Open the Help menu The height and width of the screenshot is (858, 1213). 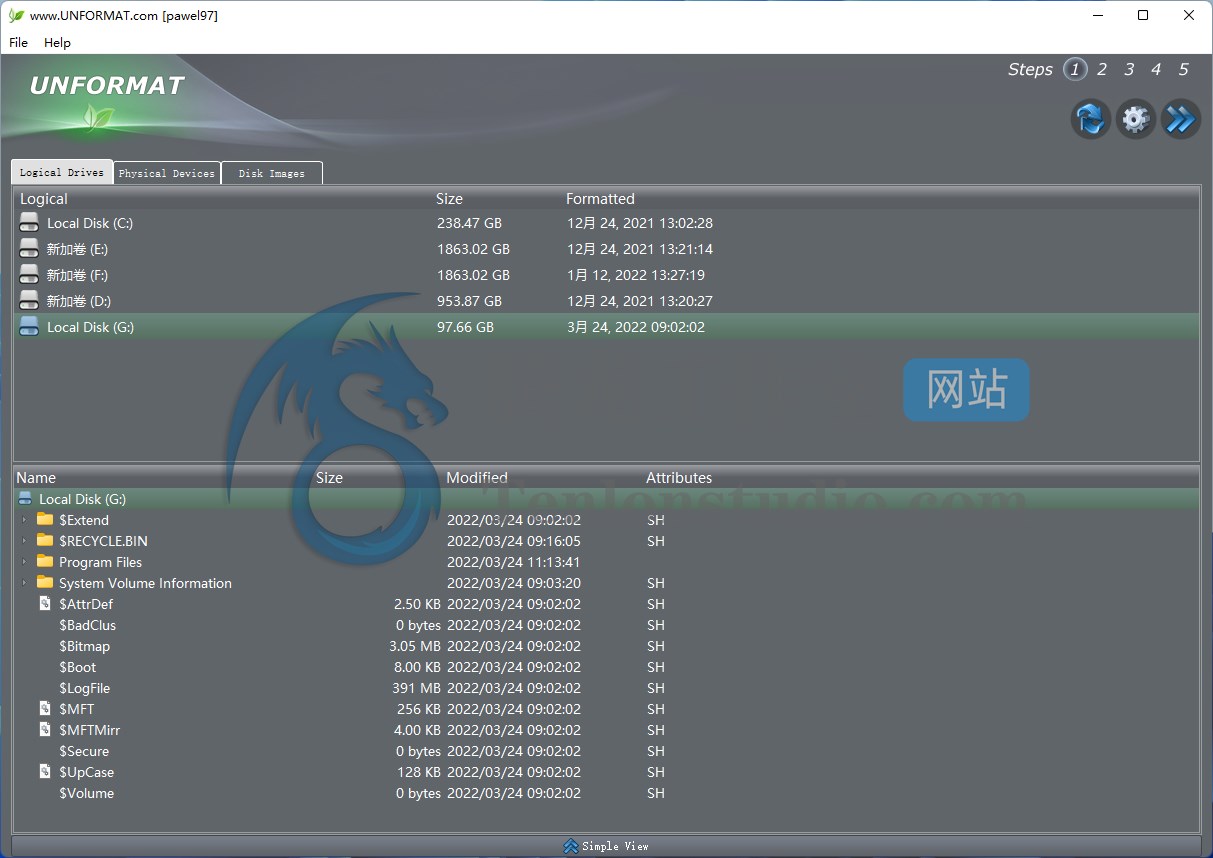pos(58,43)
